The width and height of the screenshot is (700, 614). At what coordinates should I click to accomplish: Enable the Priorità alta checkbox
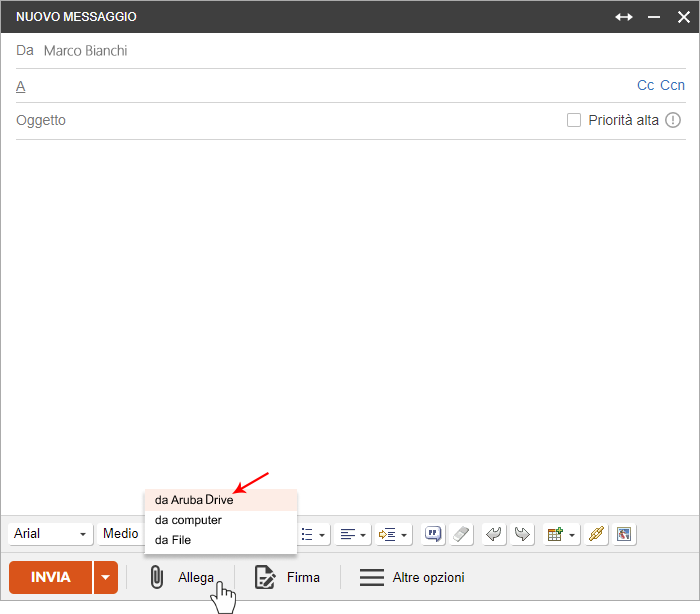coord(574,120)
